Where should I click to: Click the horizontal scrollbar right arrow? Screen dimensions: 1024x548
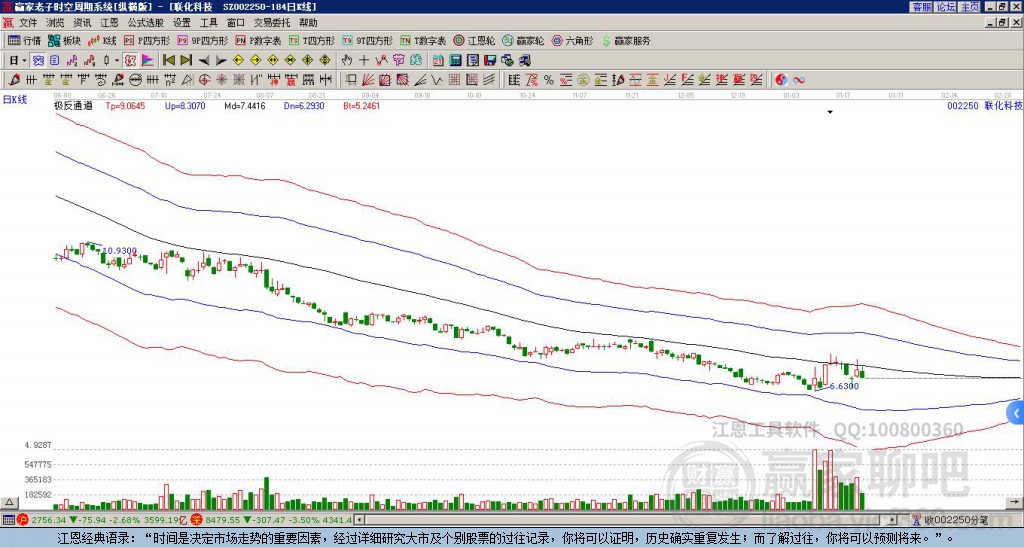point(892,520)
